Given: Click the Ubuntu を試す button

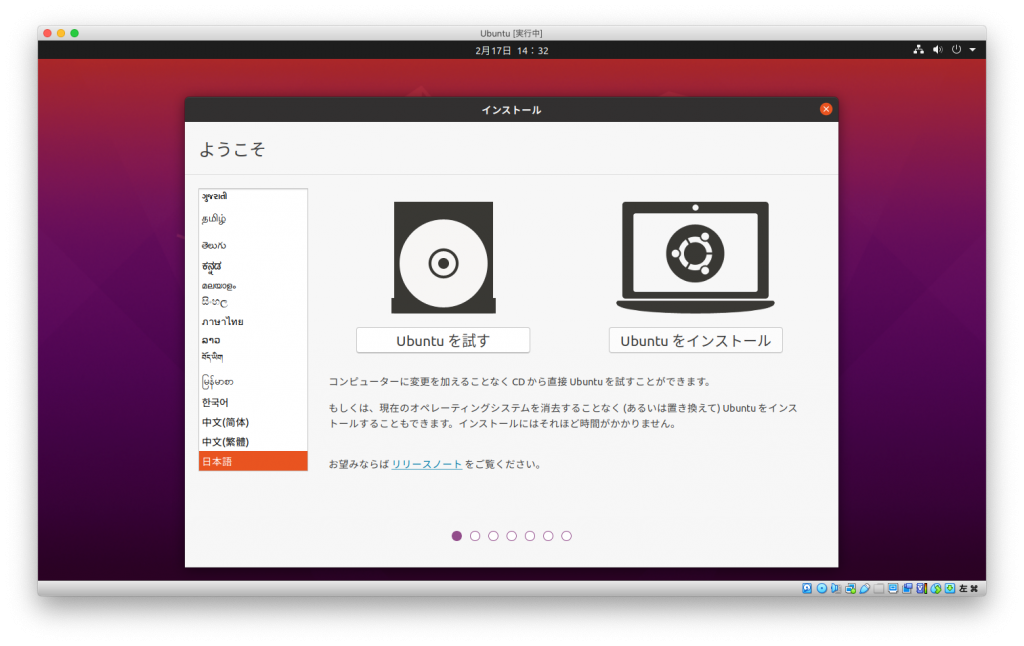Looking at the screenshot, I should click(443, 340).
